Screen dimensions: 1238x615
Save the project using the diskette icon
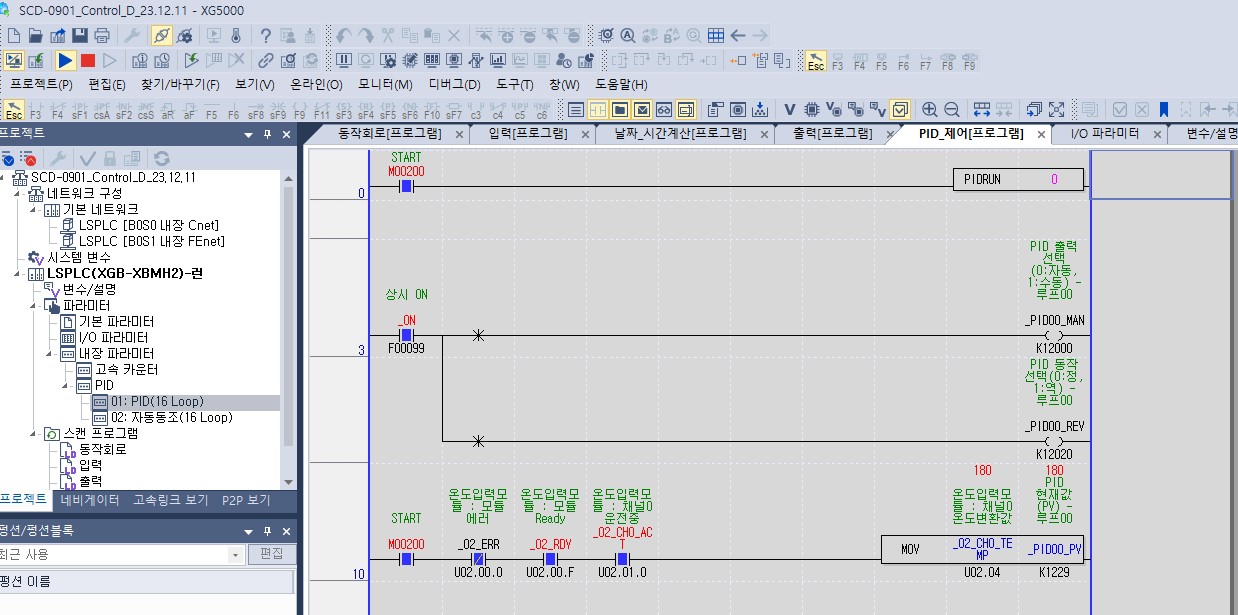point(80,34)
